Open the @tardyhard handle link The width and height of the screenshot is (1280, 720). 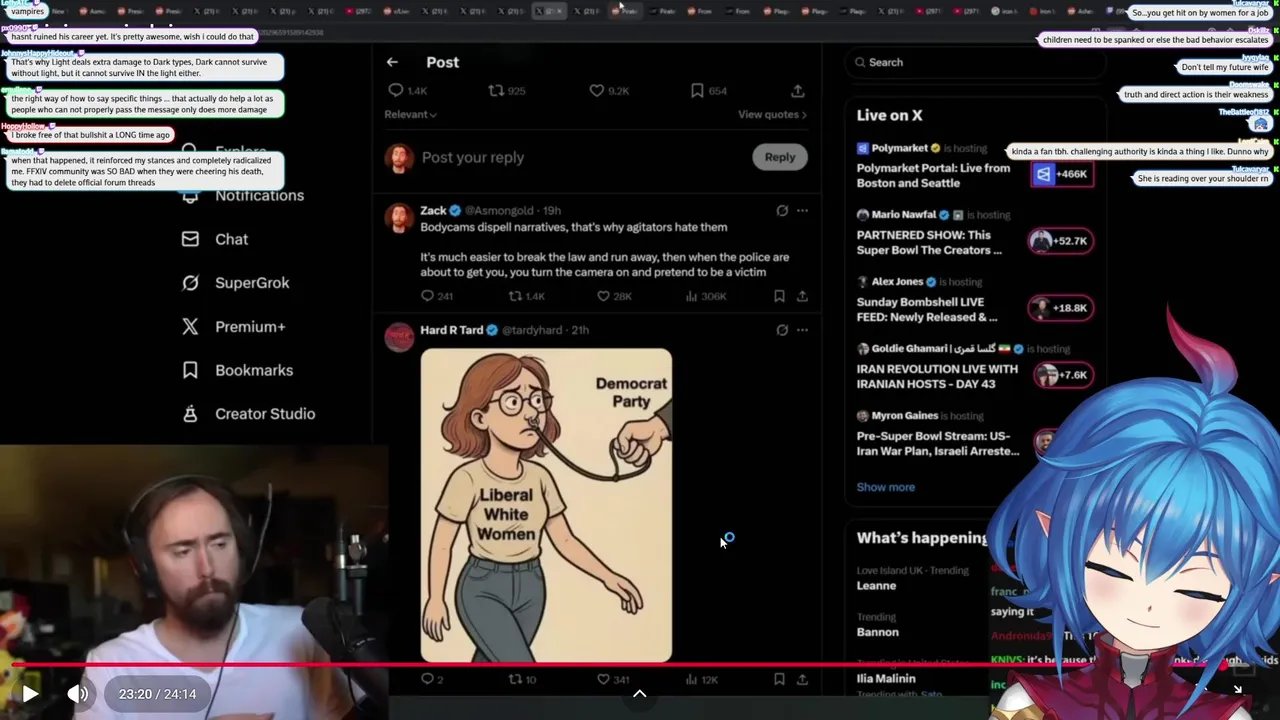pos(532,330)
